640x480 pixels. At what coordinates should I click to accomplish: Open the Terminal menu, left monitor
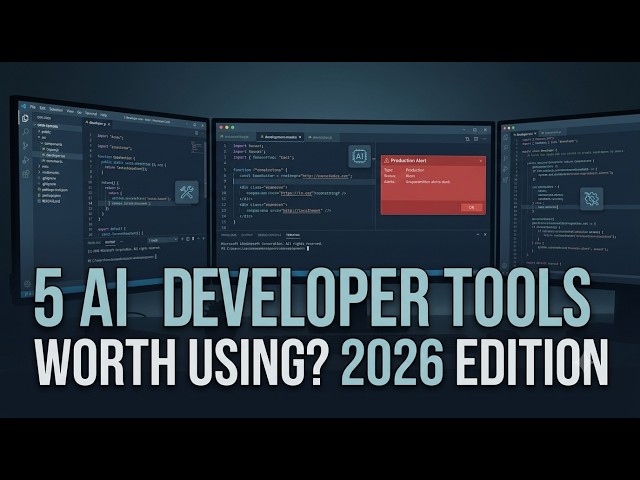[91, 113]
